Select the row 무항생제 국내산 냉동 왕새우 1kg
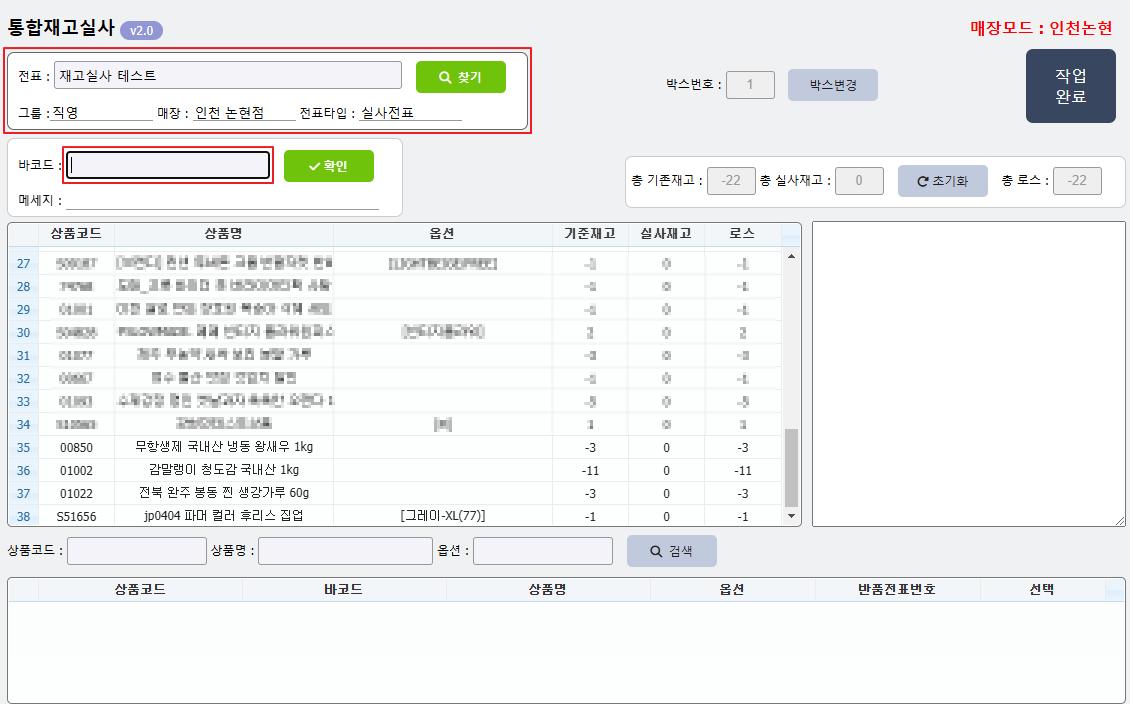The height and width of the screenshot is (723, 1130). click(230, 447)
